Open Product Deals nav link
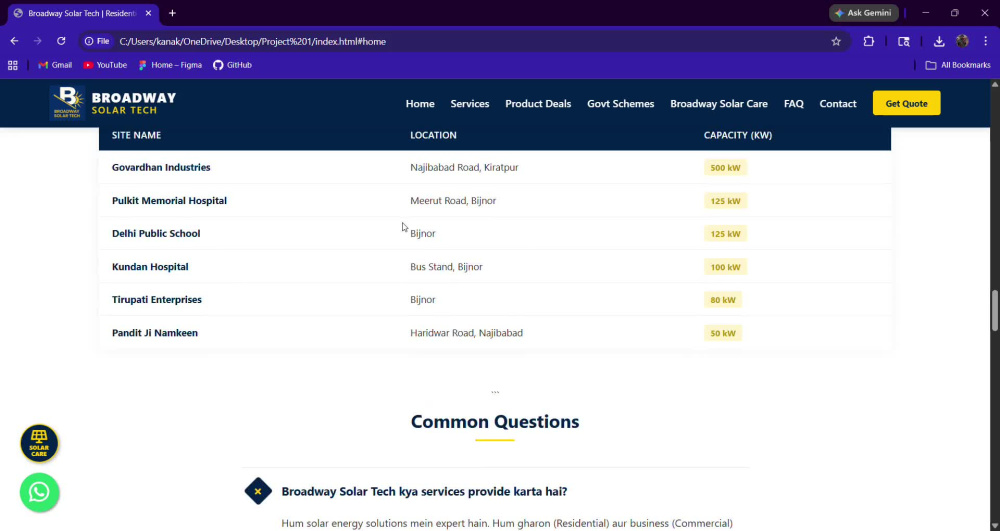1000x531 pixels. 538,103
